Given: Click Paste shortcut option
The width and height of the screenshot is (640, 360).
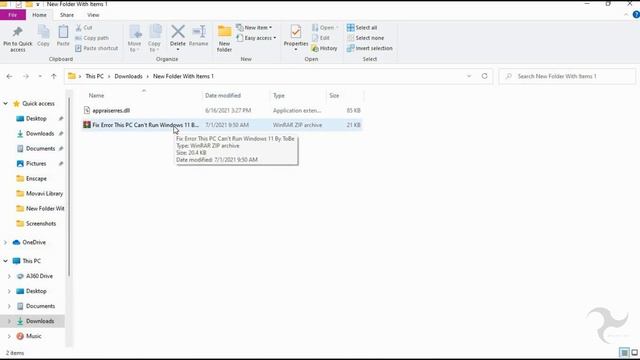Looking at the screenshot, I should coord(97,48).
